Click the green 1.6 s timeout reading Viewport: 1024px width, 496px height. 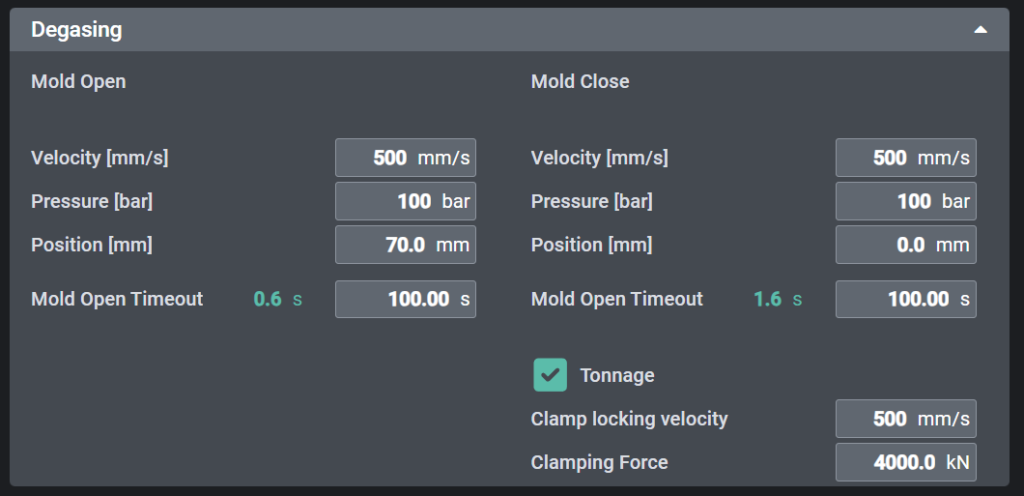(777, 299)
